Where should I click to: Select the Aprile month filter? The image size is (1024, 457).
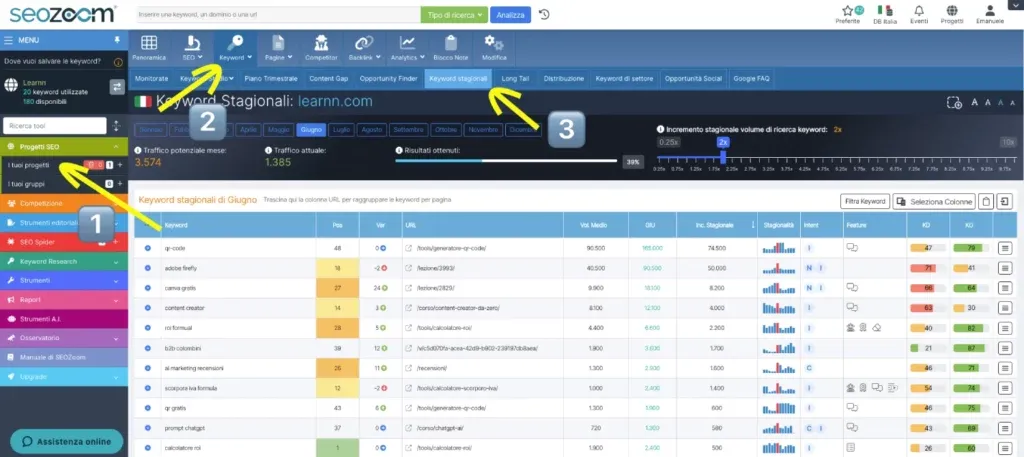click(248, 130)
